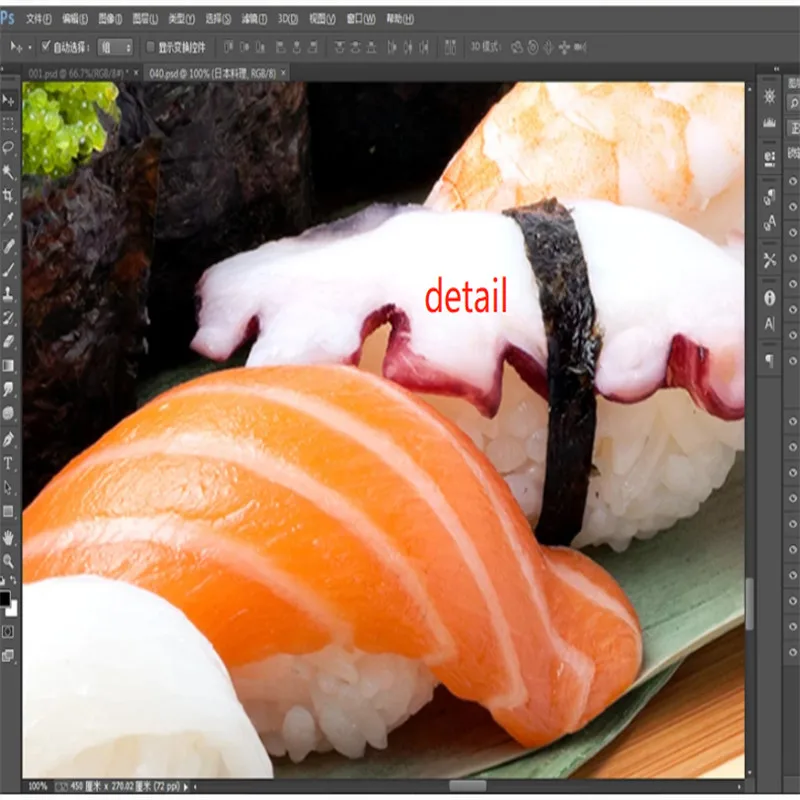Click the foreground color swatch
This screenshot has width=800, height=800.
coord(4,598)
